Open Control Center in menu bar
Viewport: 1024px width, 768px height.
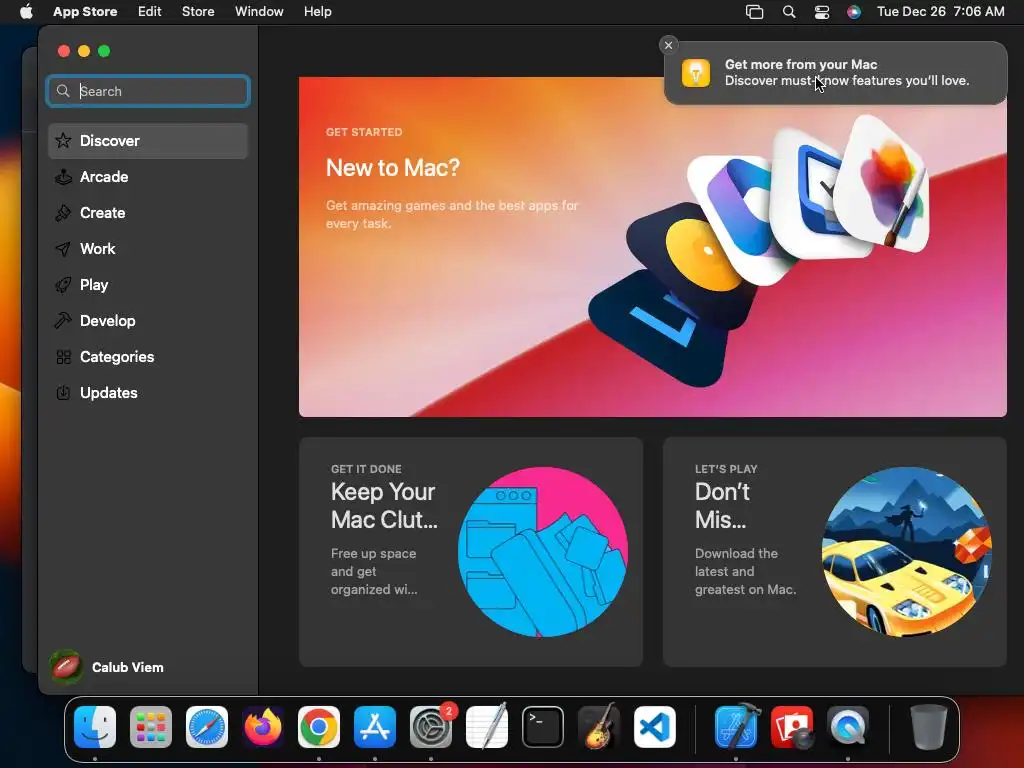[822, 12]
